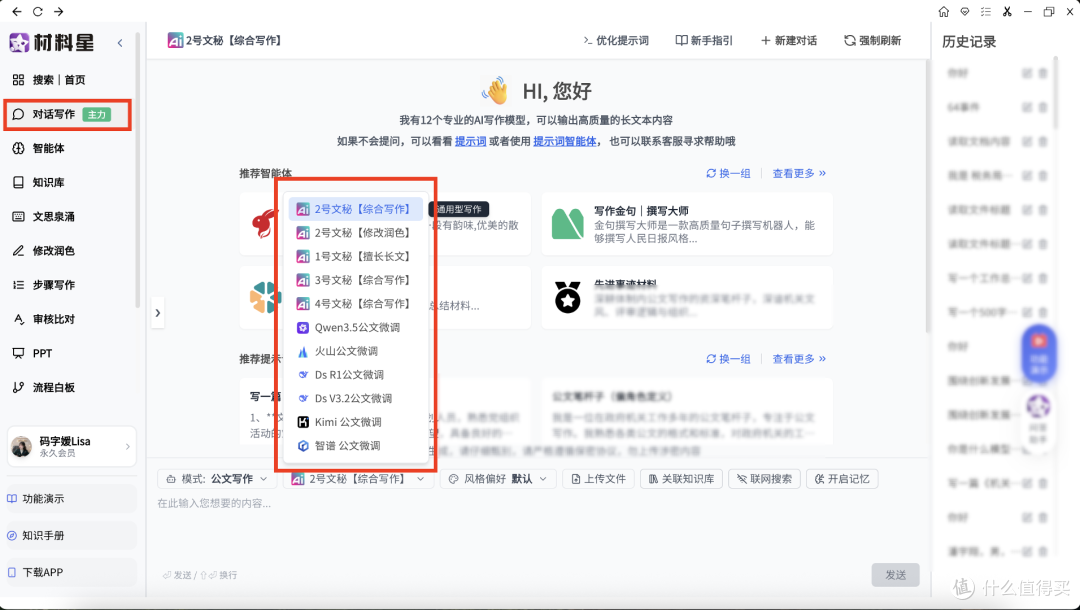Click 新建对话 to start a new chat
The width and height of the screenshot is (1080, 610).
pos(789,41)
